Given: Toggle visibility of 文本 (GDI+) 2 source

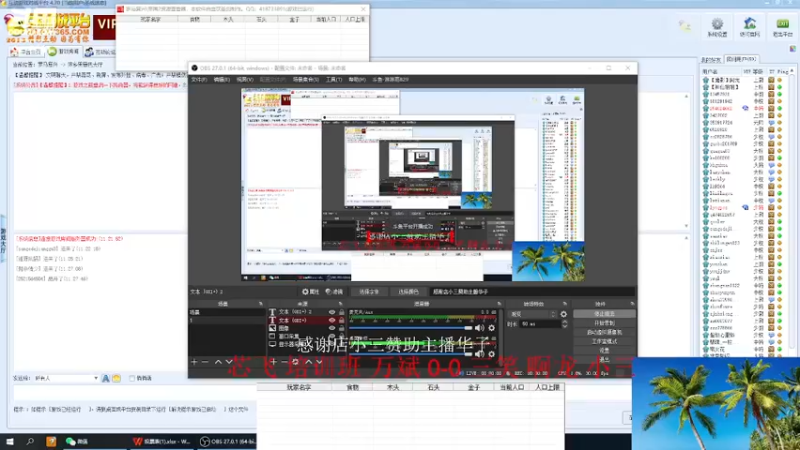Looking at the screenshot, I should pyautogui.click(x=332, y=312).
